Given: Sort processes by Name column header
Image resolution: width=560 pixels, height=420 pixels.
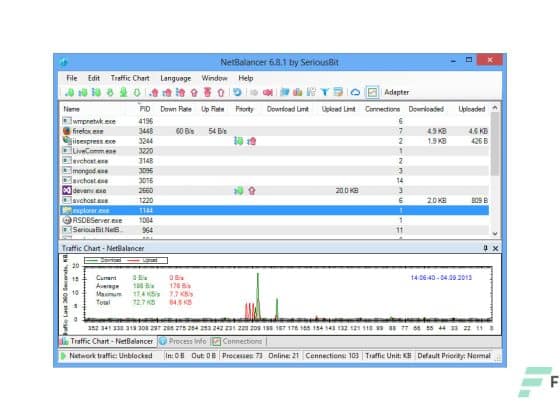Looking at the screenshot, I should pyautogui.click(x=71, y=109).
